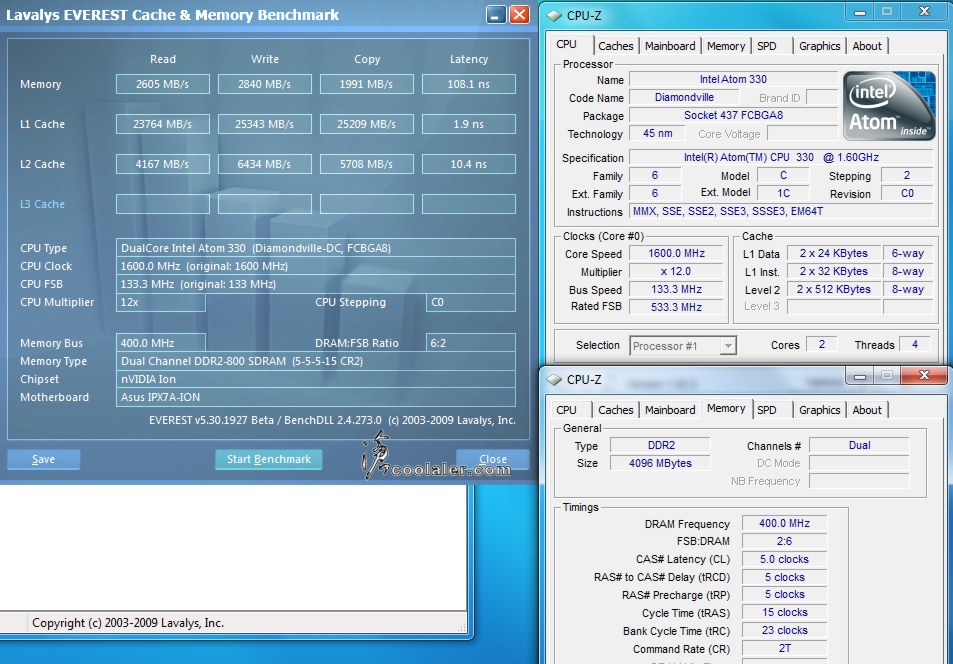Click the L2 Cache Read value 4167 MB/s

click(x=163, y=164)
